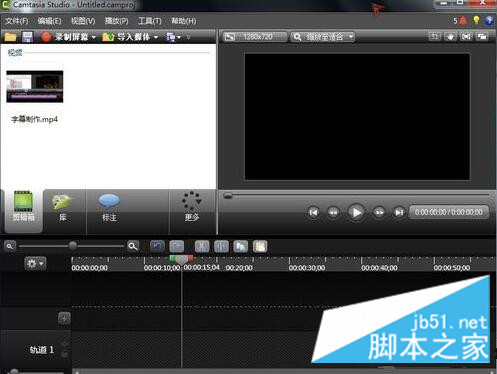The width and height of the screenshot is (497, 374).
Task: Jump to previous clip button
Action: [313, 212]
